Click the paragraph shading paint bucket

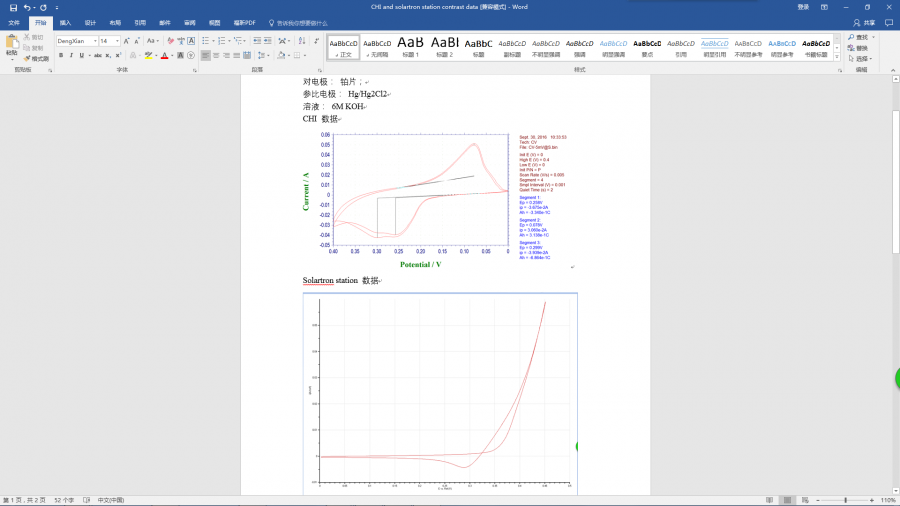(281, 56)
